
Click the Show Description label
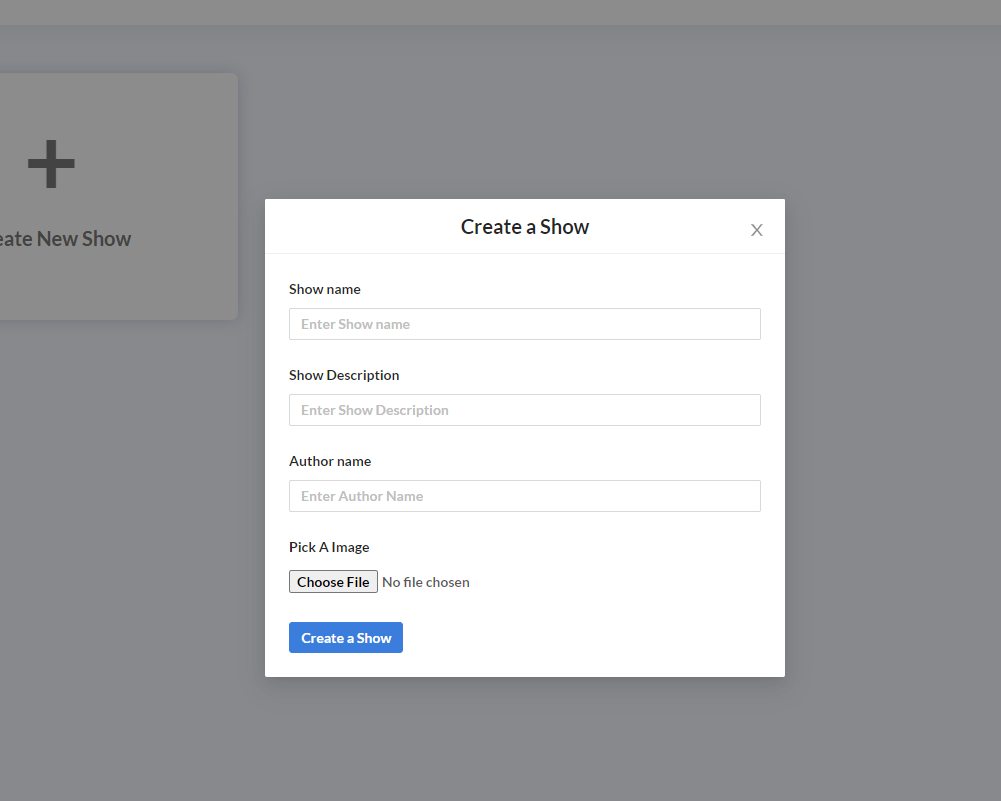(x=344, y=375)
